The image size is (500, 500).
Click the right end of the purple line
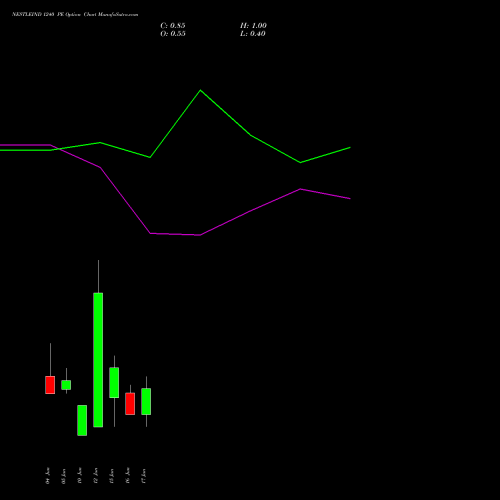(x=350, y=199)
